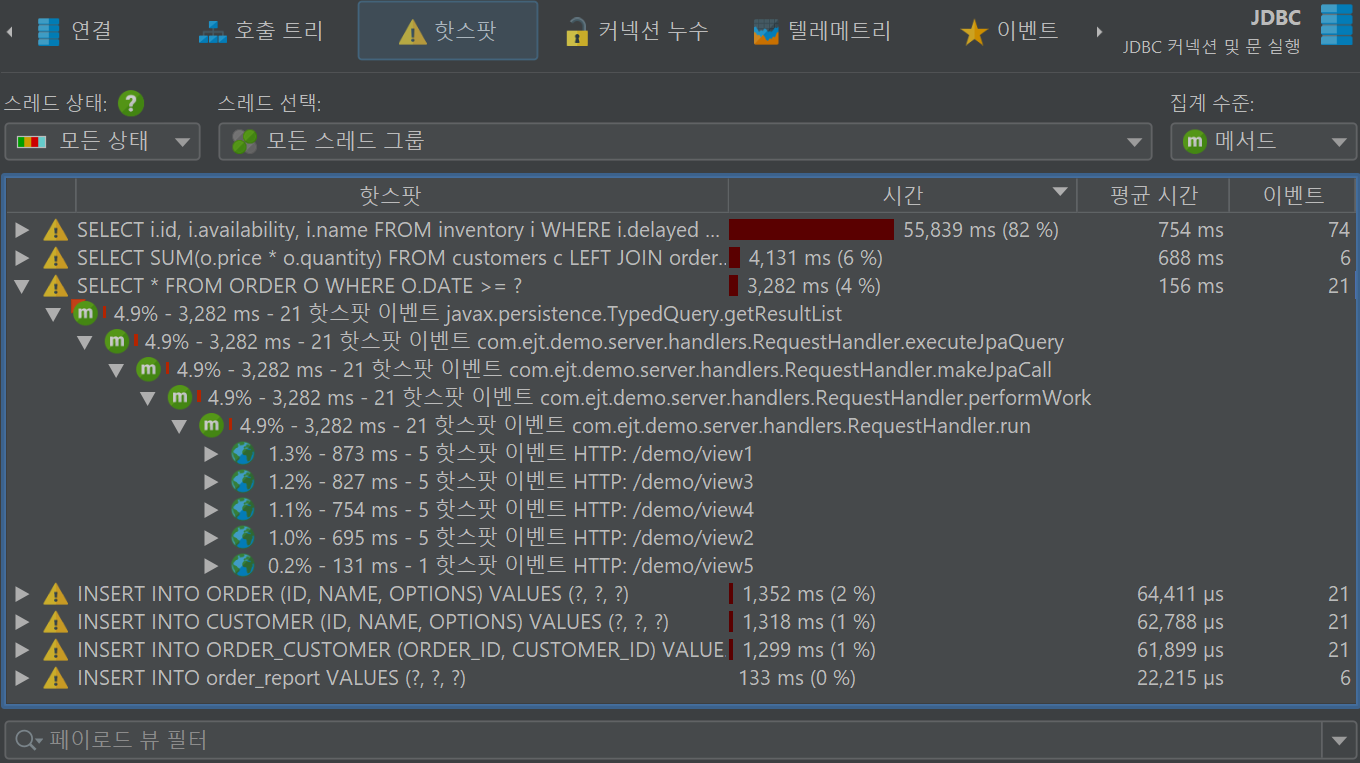Image resolution: width=1360 pixels, height=763 pixels.
Task: Select the '754 ms' average time cell
Action: 1190,230
